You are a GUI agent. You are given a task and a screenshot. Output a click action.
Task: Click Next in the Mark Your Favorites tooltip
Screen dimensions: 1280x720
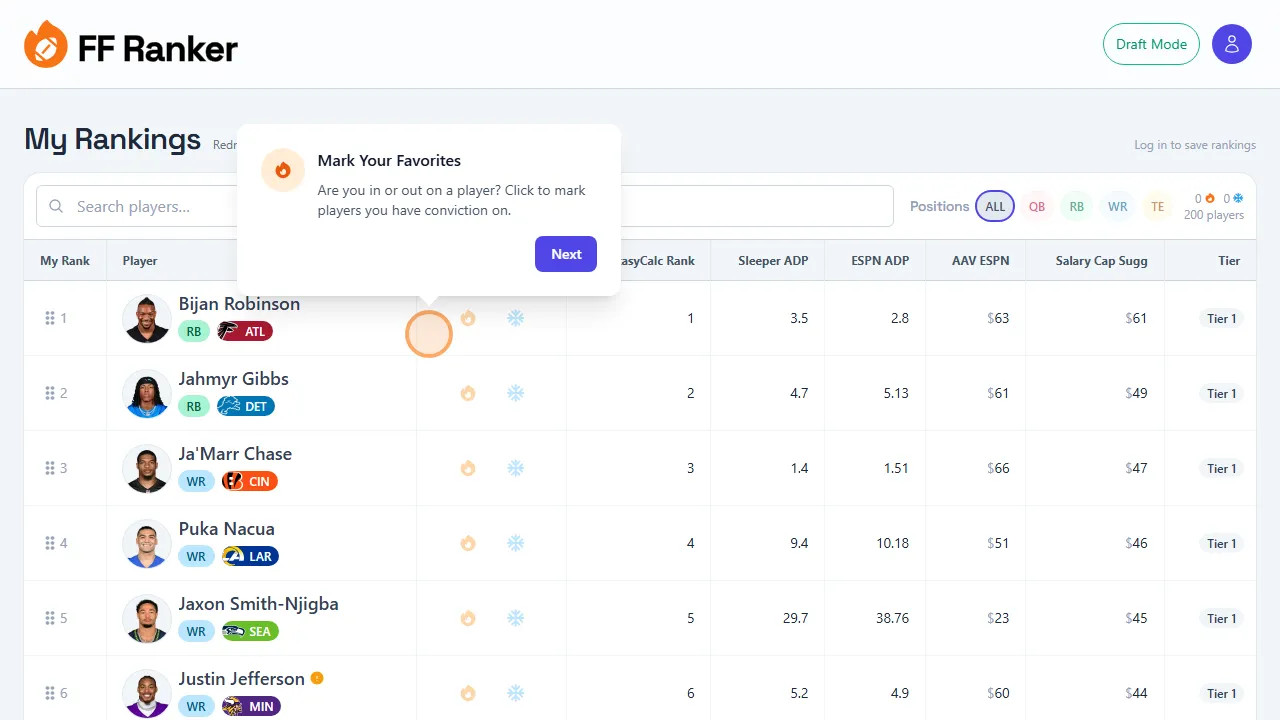point(565,254)
